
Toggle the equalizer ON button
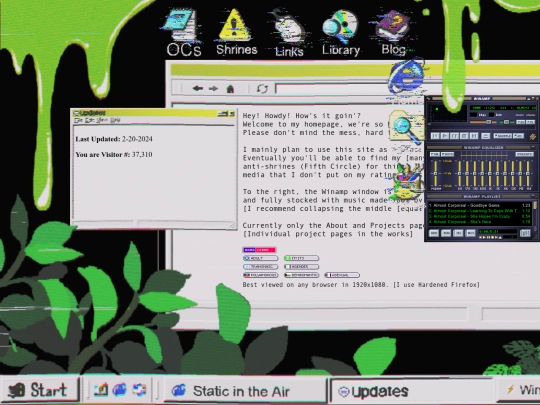pos(435,154)
